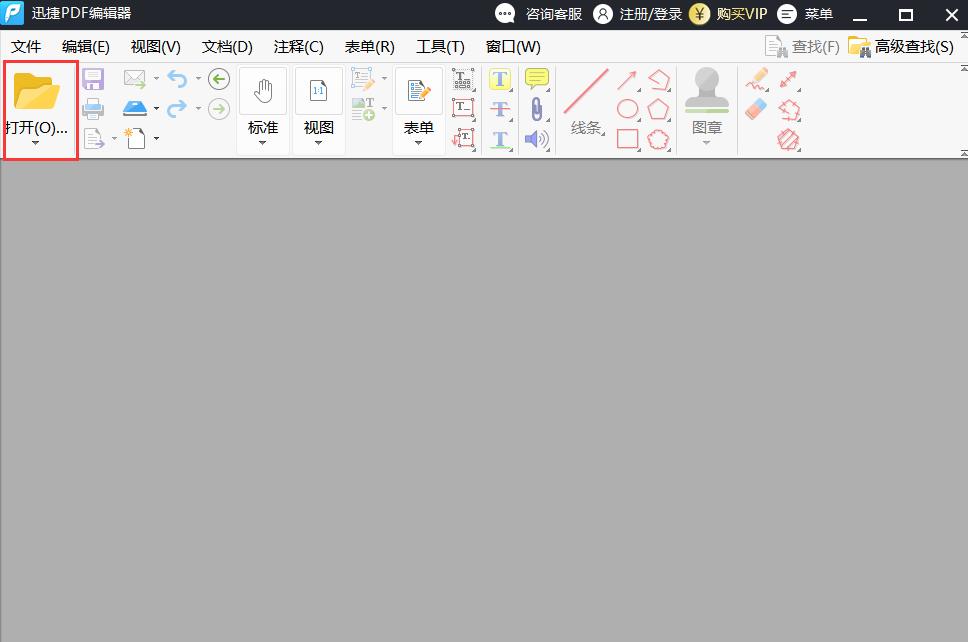
Task: Expand the 标准 dropdown arrow
Action: 262,143
